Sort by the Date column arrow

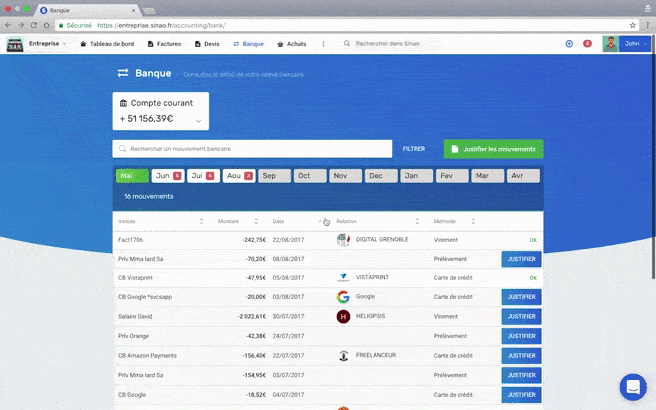click(x=320, y=221)
